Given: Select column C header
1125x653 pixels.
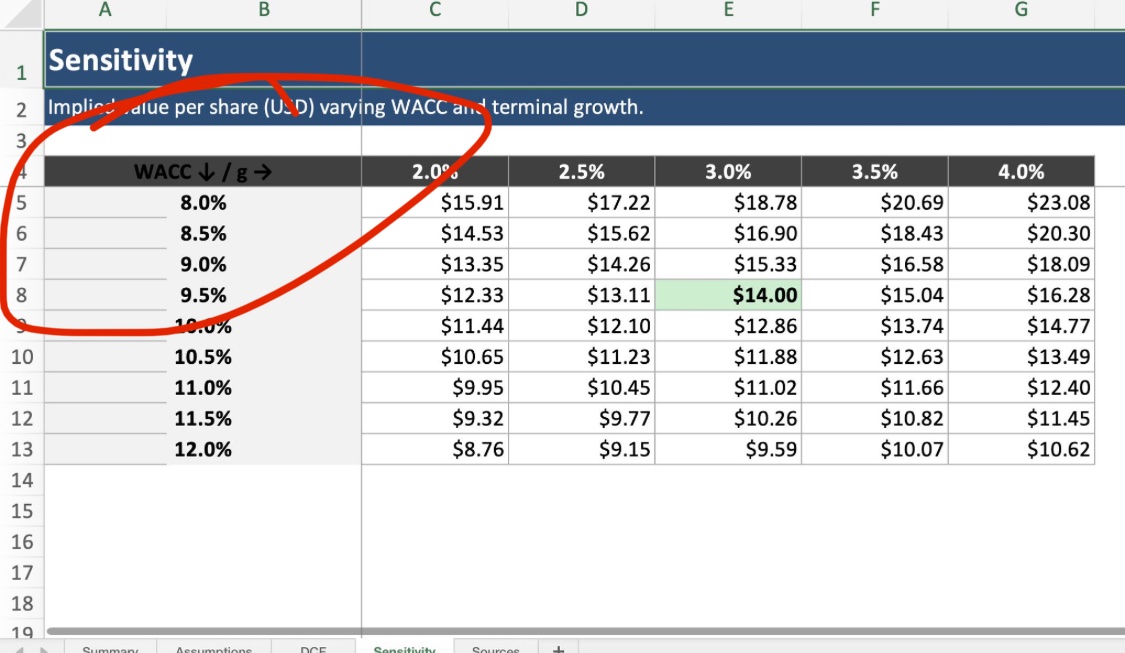Looking at the screenshot, I should (435, 10).
